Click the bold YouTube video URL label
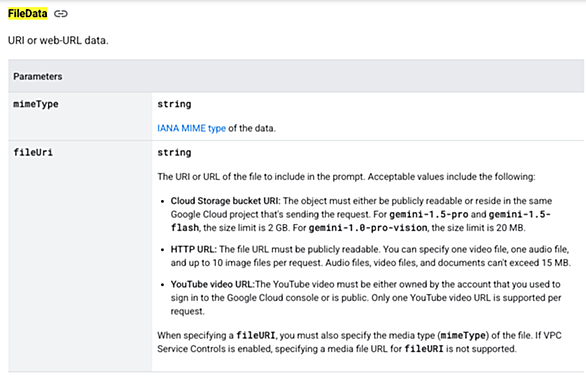Image resolution: width=586 pixels, height=379 pixels. 213,284
